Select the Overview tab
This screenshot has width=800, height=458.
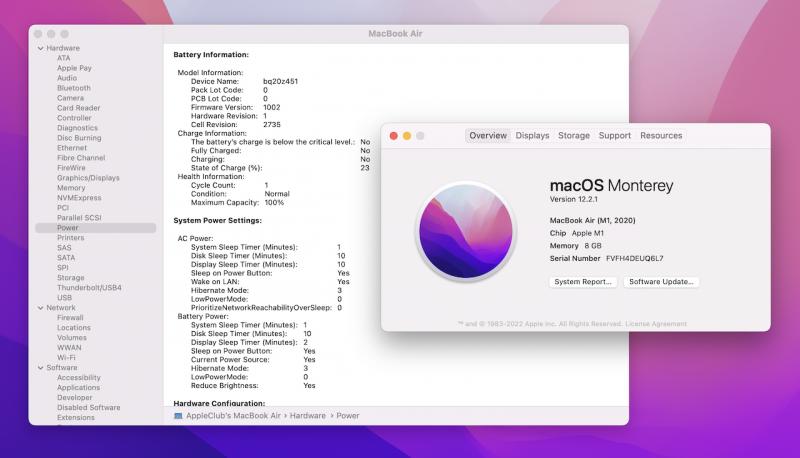tap(488, 136)
